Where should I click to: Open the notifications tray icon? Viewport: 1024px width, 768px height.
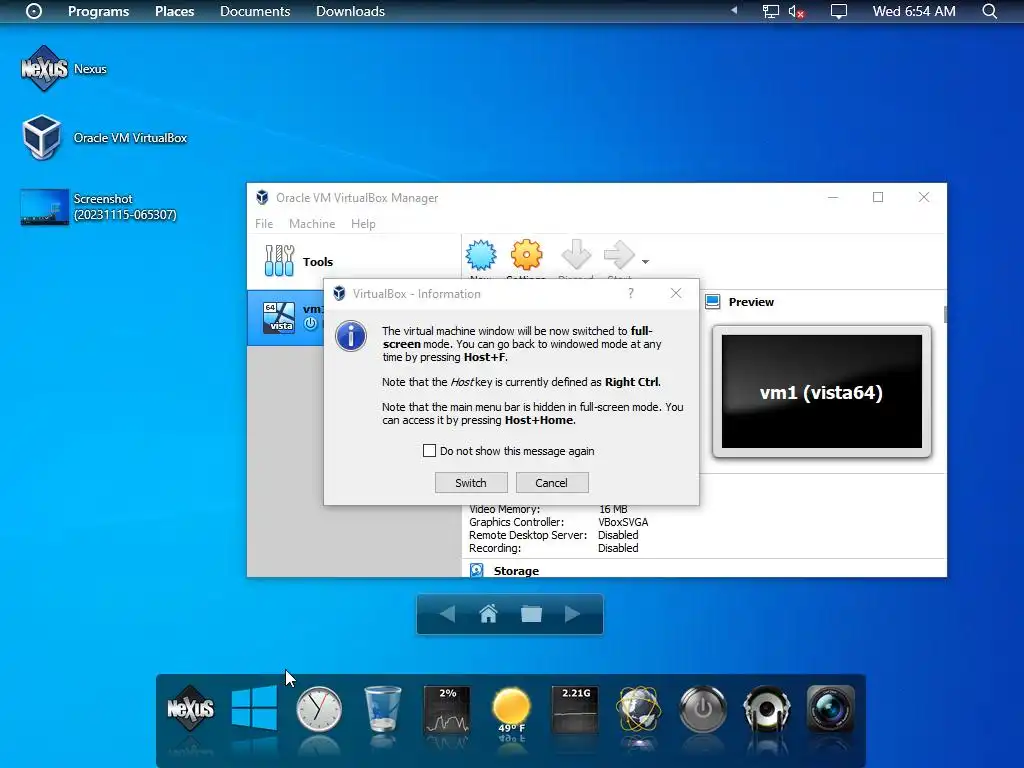pyautogui.click(x=839, y=11)
